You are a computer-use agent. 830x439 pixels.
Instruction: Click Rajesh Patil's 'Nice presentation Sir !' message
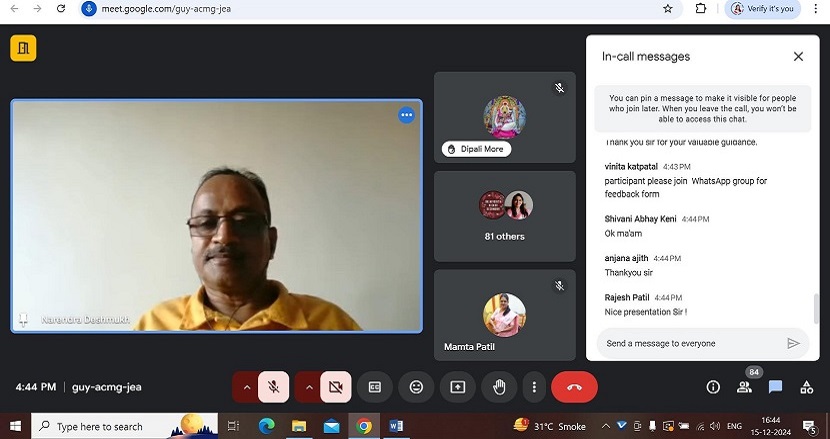coord(646,312)
